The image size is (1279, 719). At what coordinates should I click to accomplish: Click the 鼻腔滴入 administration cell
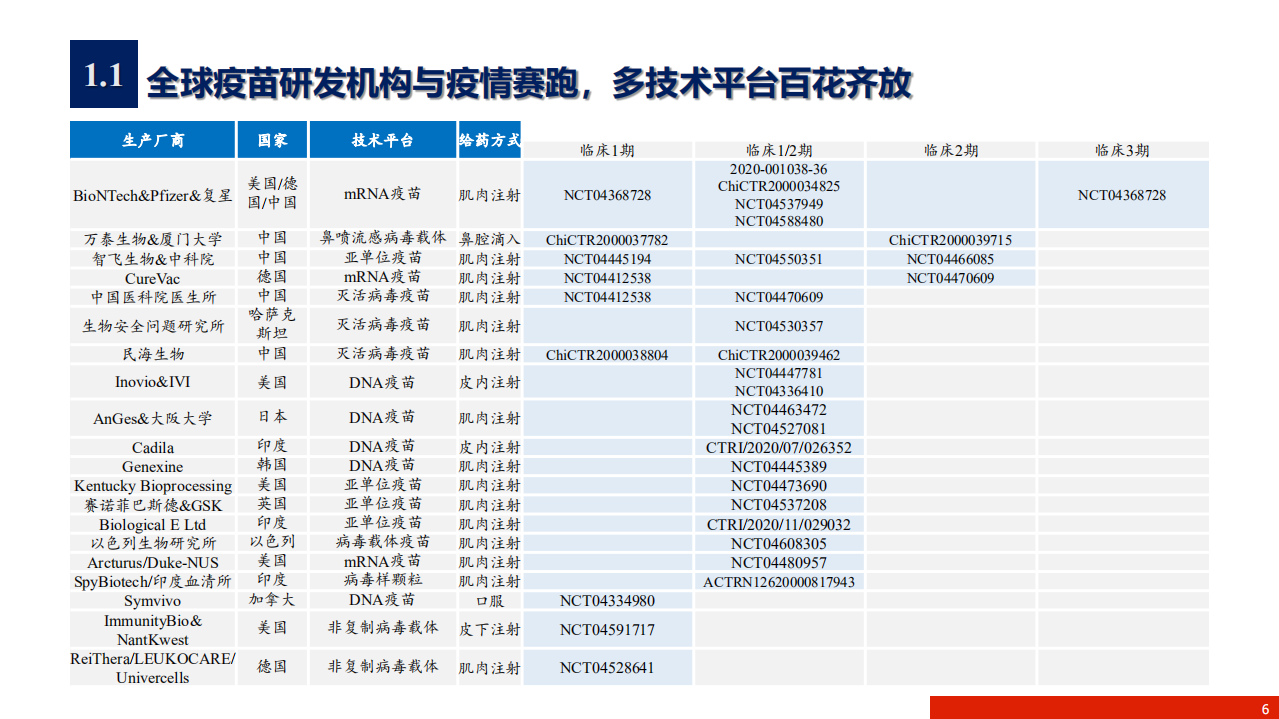point(489,240)
